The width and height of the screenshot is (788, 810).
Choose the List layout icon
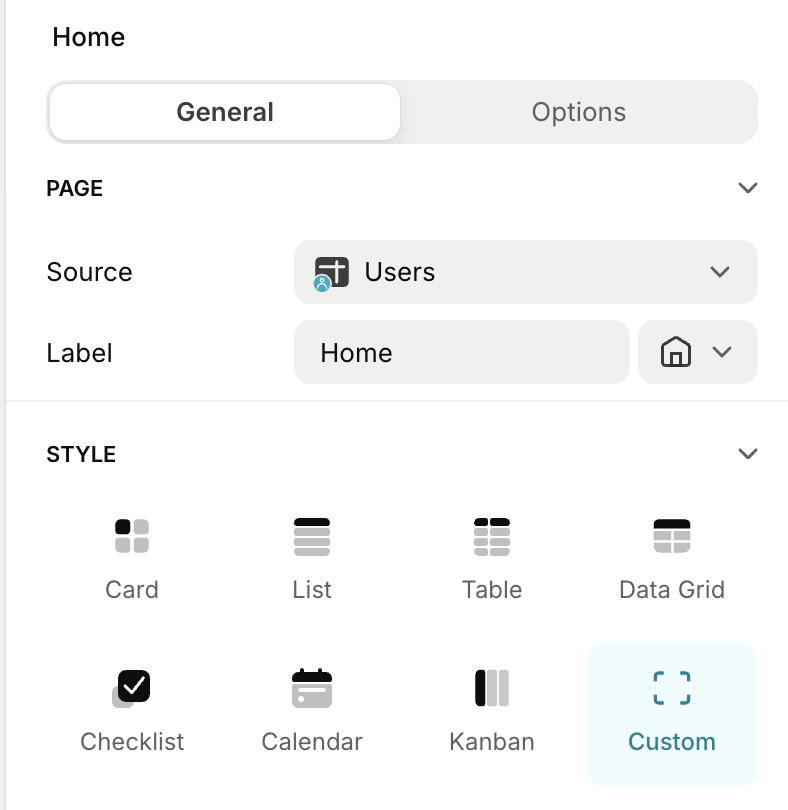click(x=312, y=537)
